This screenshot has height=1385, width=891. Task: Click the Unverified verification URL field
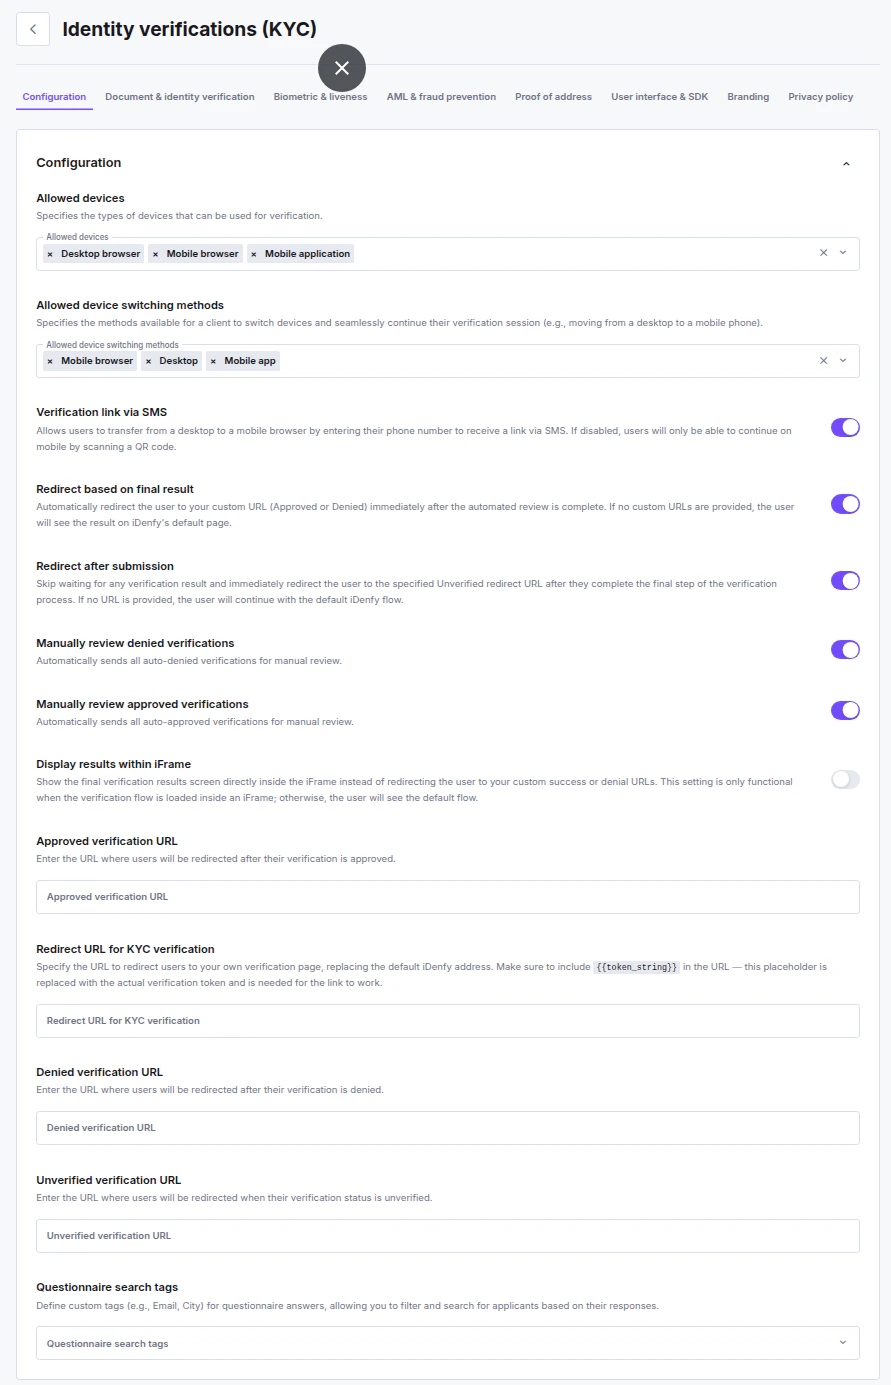click(448, 1236)
